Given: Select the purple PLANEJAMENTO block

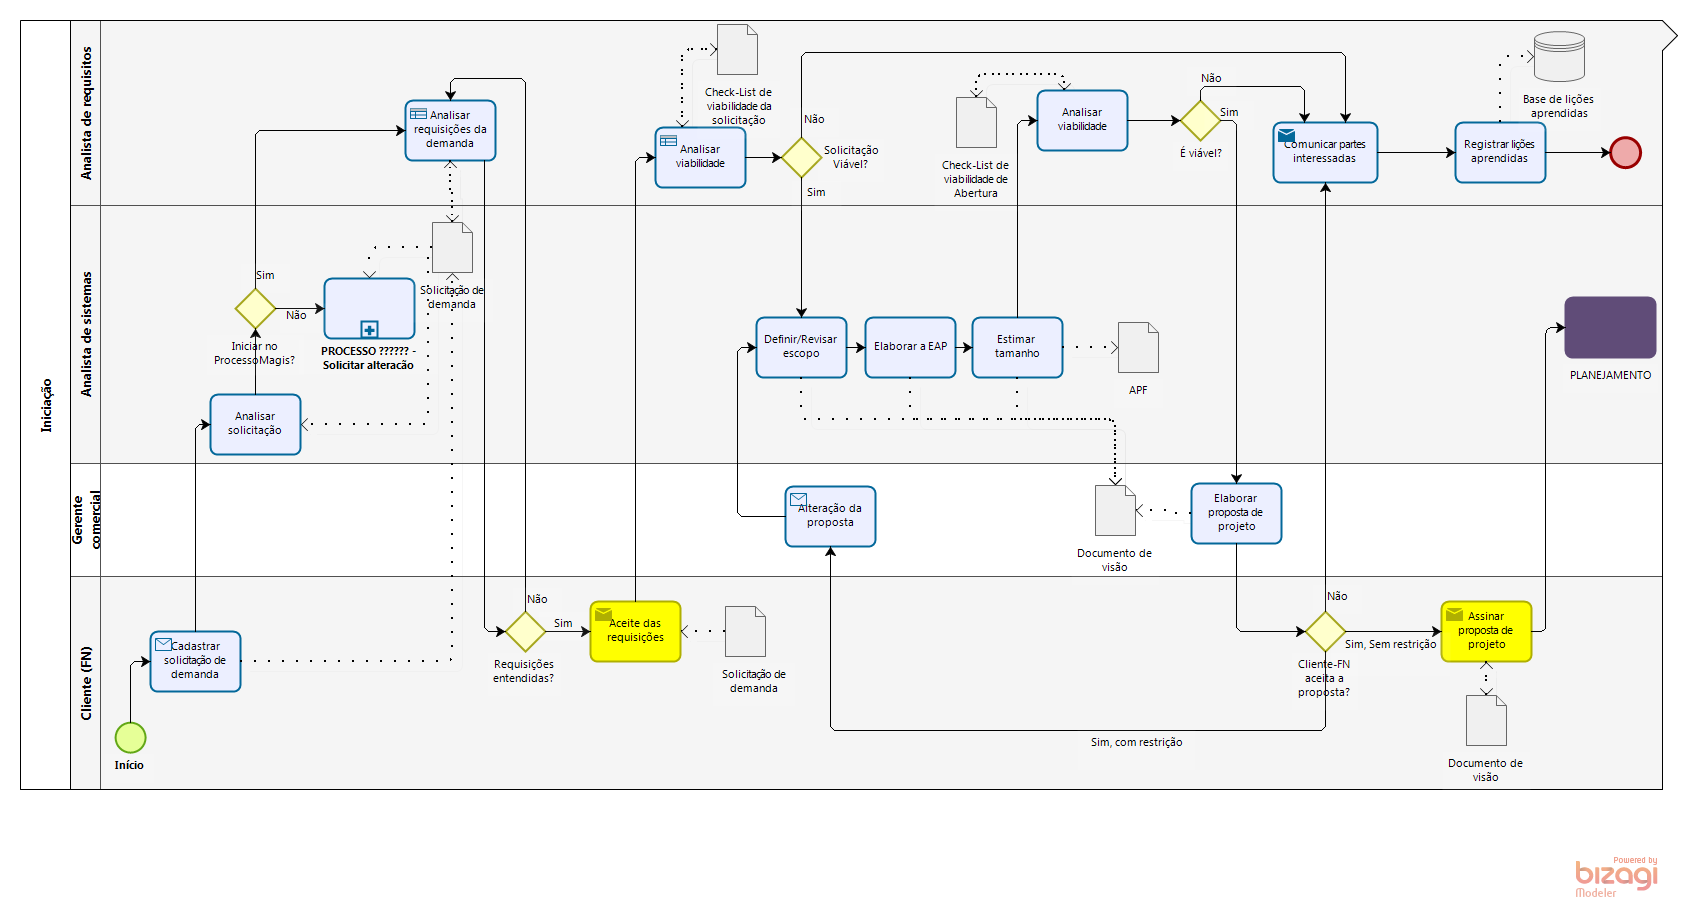Looking at the screenshot, I should [x=1610, y=328].
